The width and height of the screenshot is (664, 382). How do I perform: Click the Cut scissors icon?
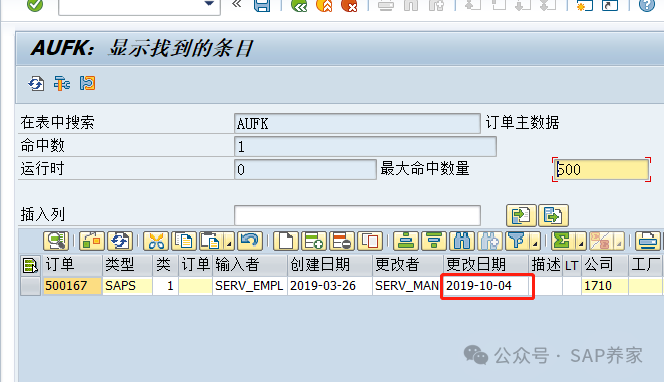click(156, 241)
